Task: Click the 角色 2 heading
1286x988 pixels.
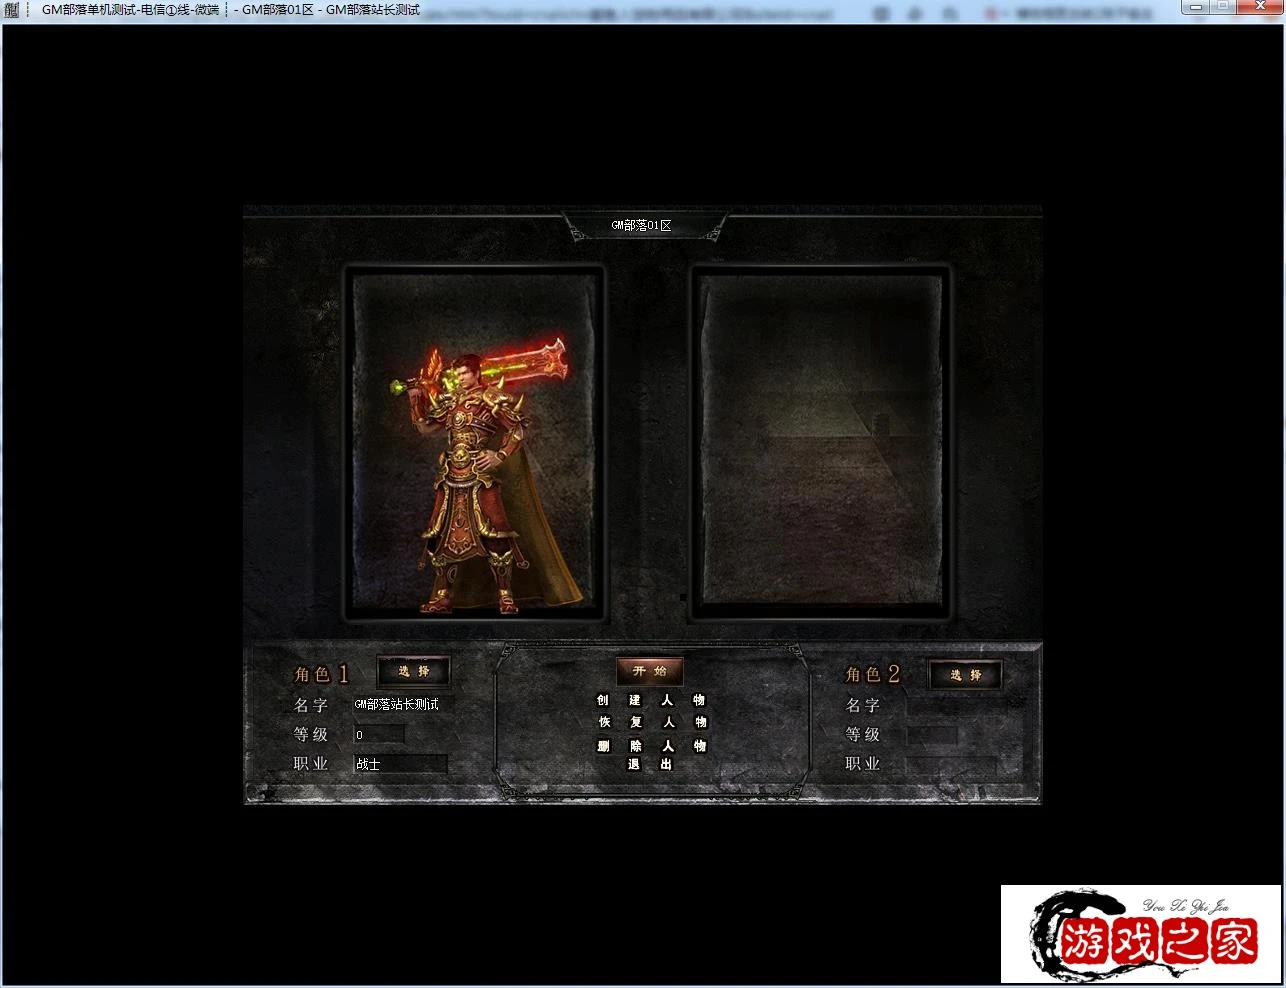Action: [x=873, y=675]
